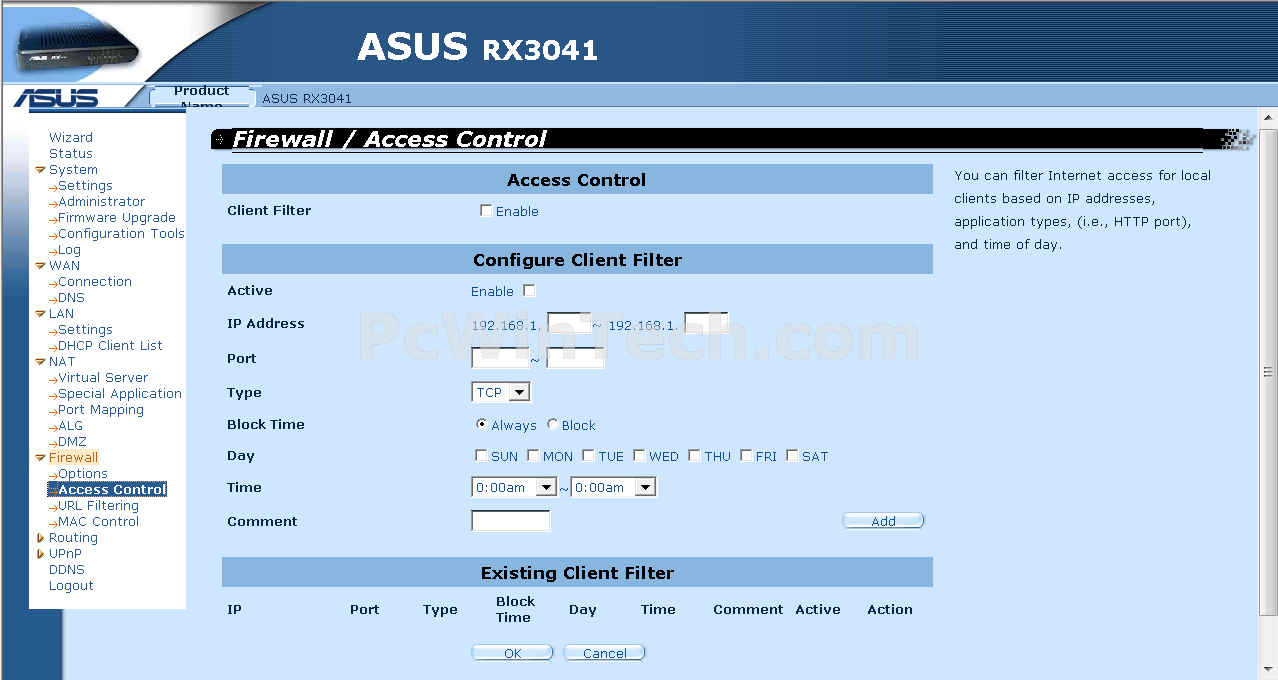Screen dimensions: 1278x680
Task: Open the ALG page
Action: (70, 426)
